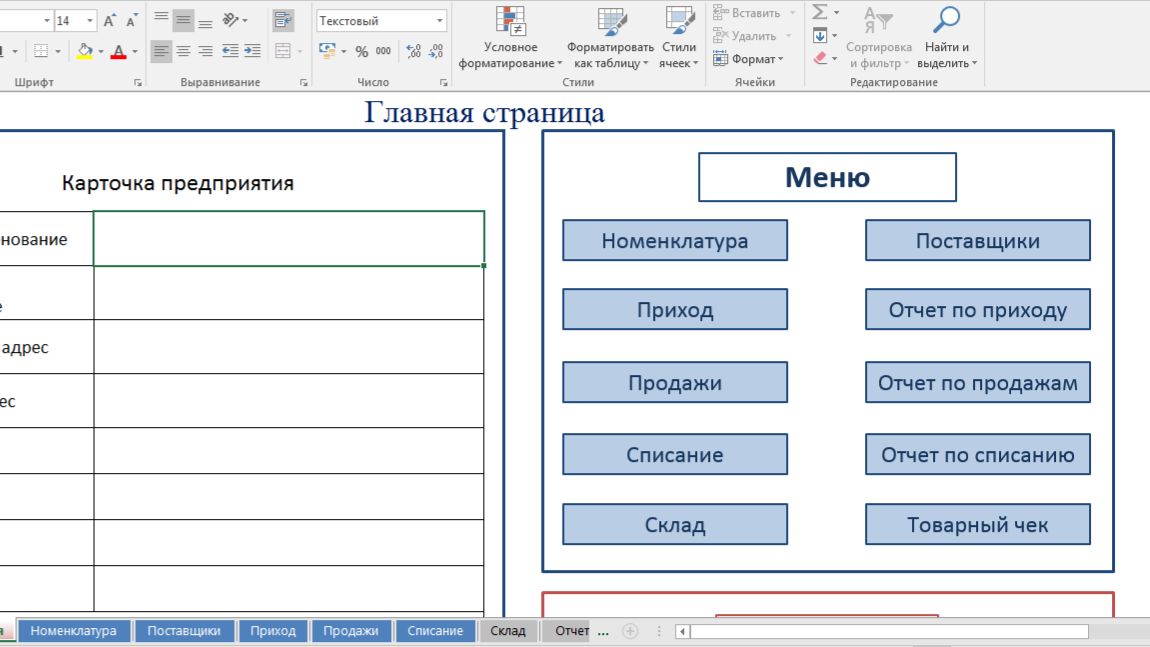Select the selected cell beside наименование
1150x647 pixels.
tap(289, 238)
